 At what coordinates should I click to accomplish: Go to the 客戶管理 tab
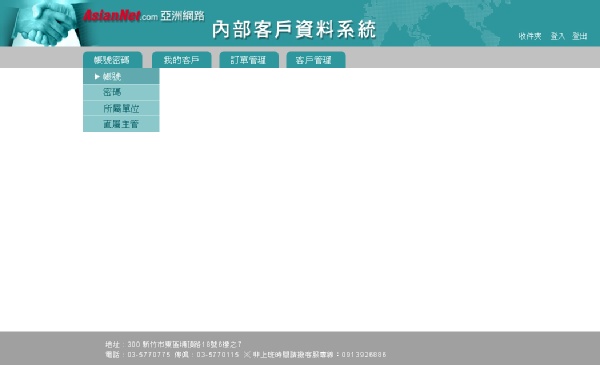316,60
